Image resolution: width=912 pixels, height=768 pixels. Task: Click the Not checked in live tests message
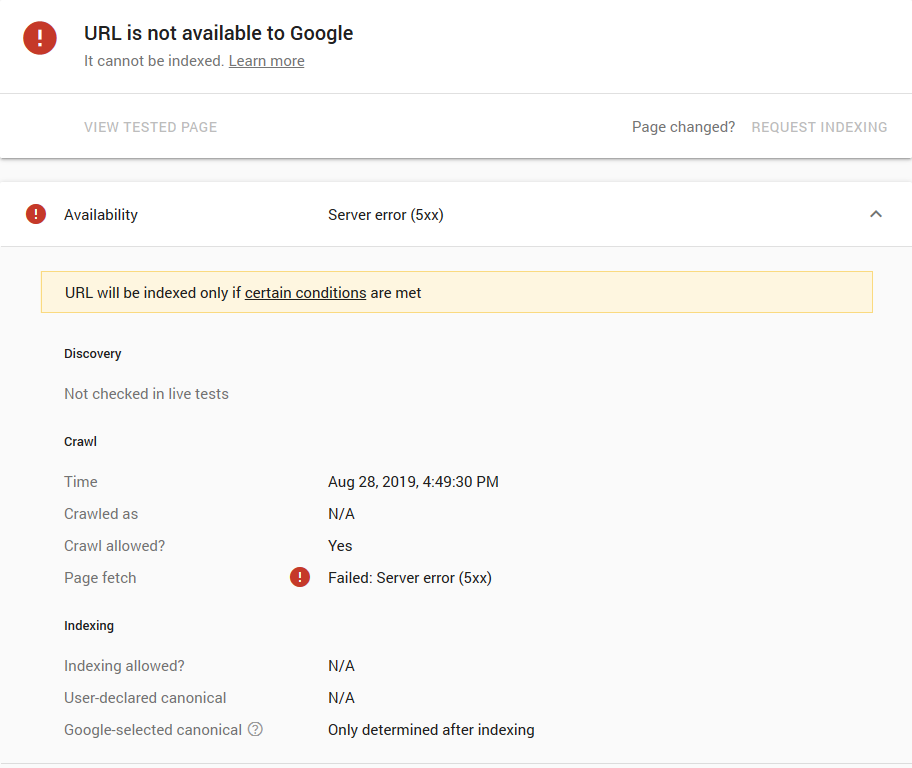click(146, 393)
